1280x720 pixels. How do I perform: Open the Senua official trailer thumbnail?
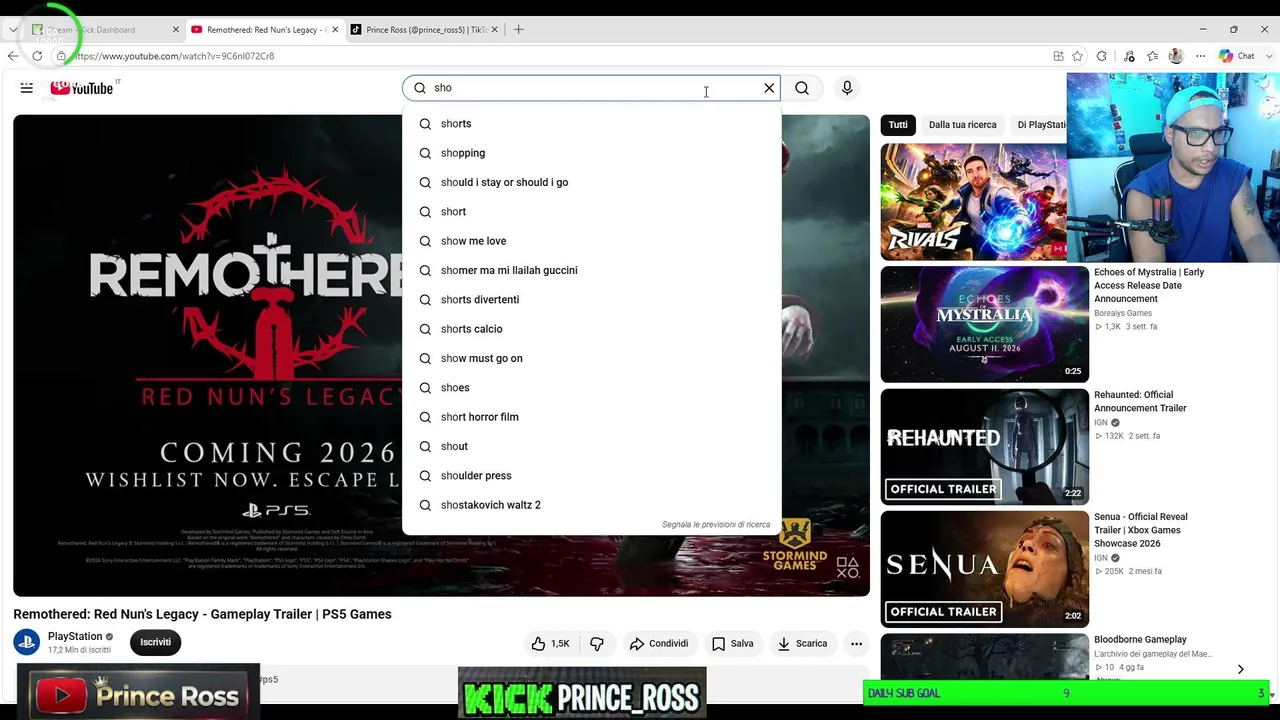tap(984, 569)
